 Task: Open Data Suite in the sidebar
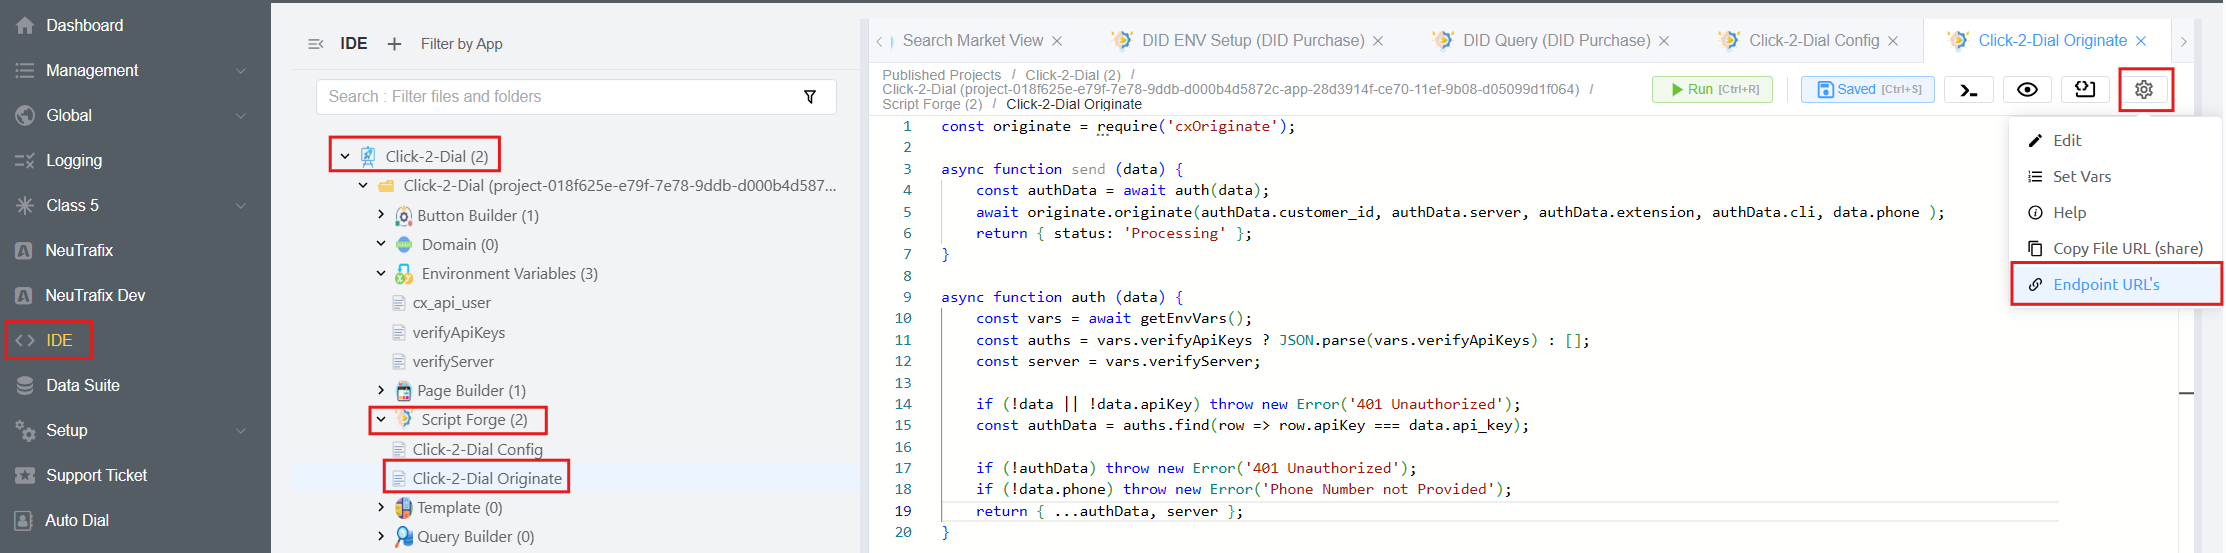(82, 385)
